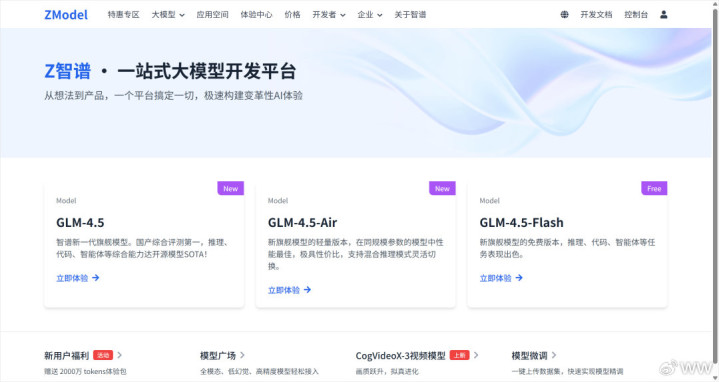
Task: Open 应用空间 nav item
Action: (212, 15)
